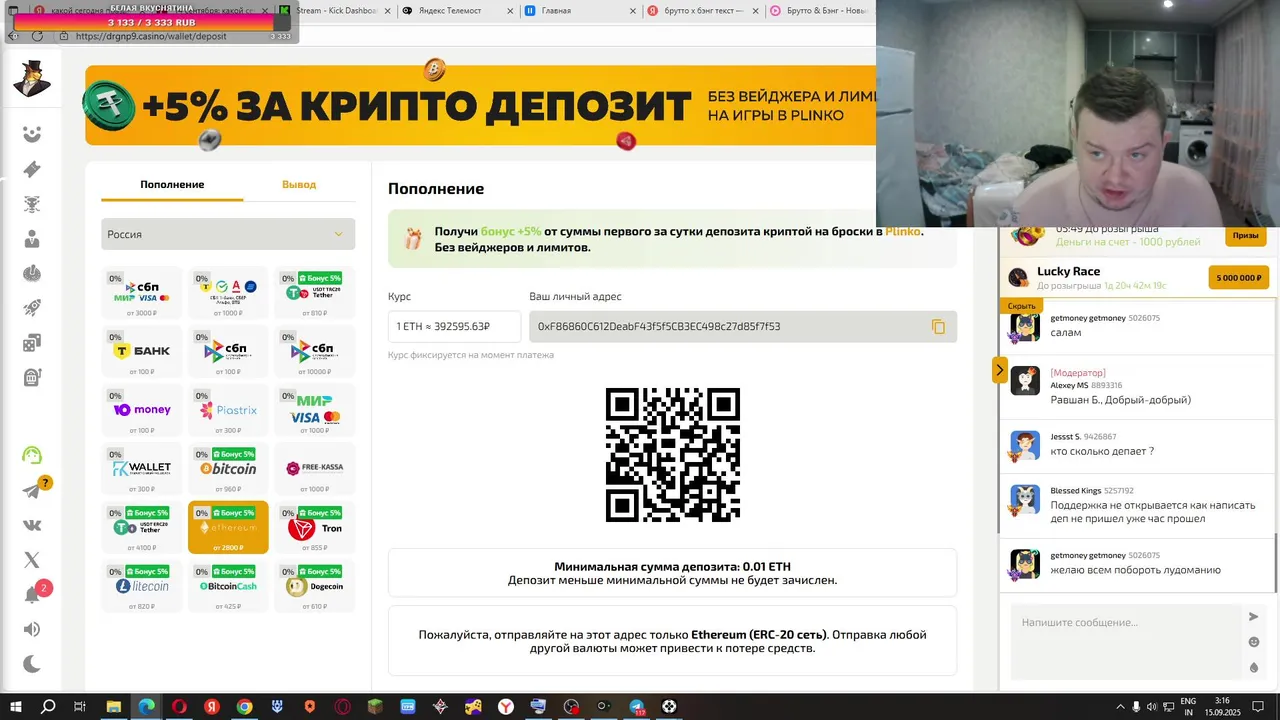Open the rocket games icon in sidebar
Image resolution: width=1280 pixels, height=720 pixels.
point(32,308)
